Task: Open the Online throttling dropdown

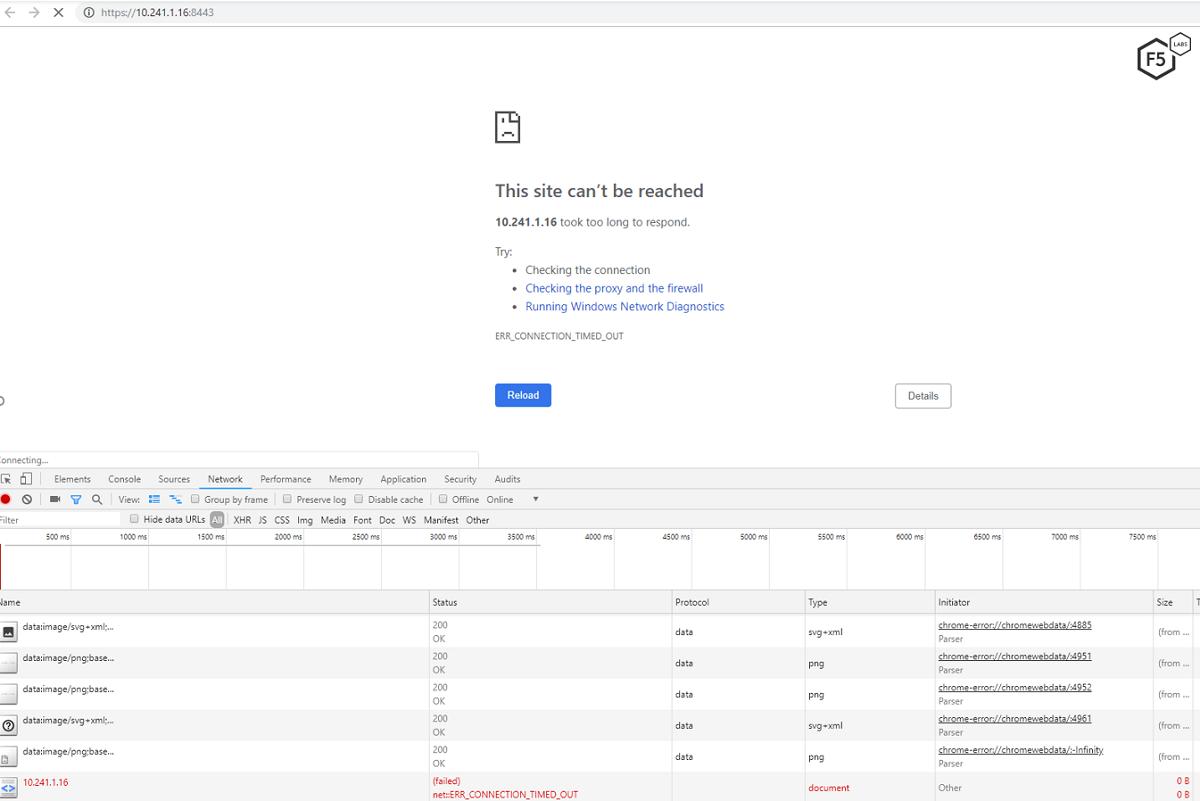Action: pyautogui.click(x=513, y=499)
